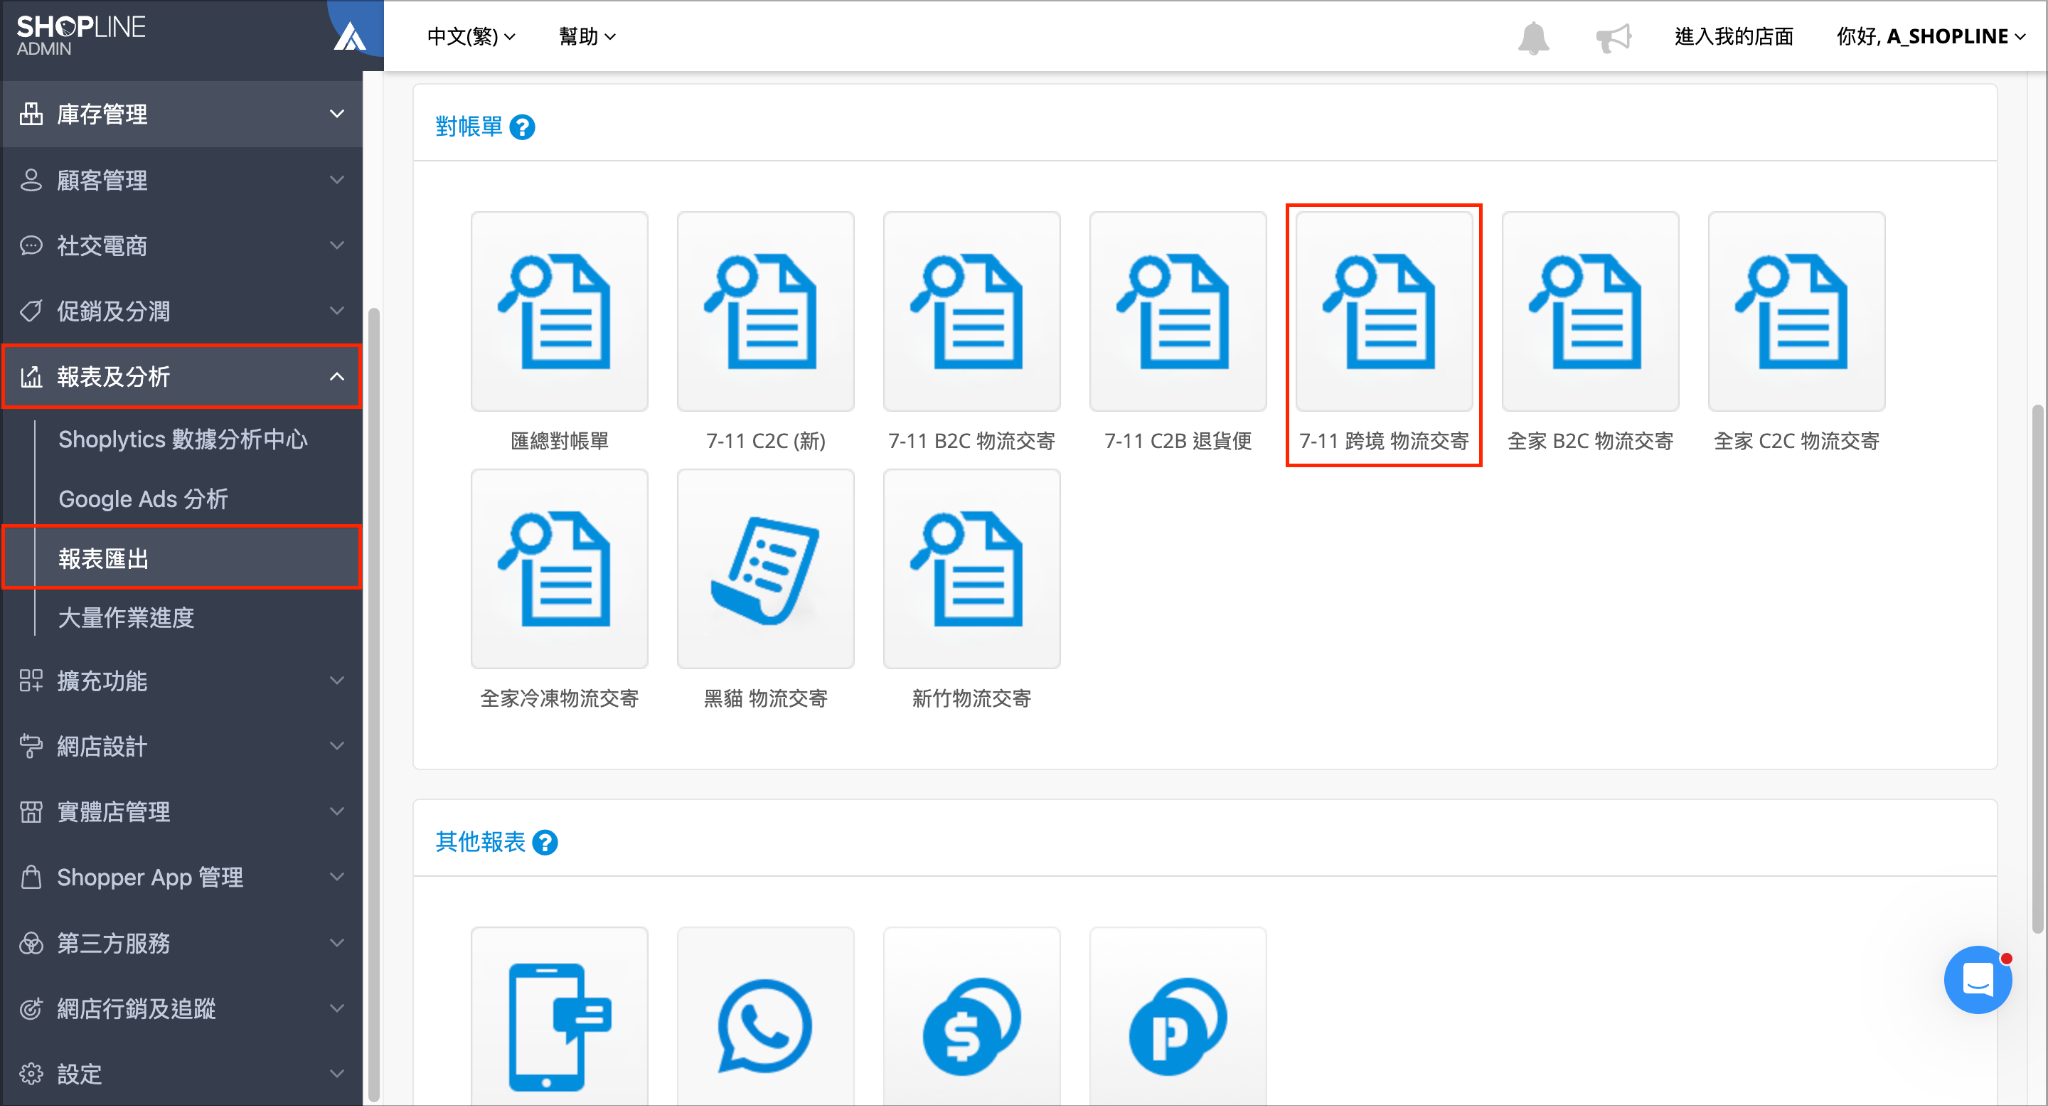Image resolution: width=2048 pixels, height=1106 pixels.
Task: Select 大量作業進度 submenu item
Action: point(126,618)
